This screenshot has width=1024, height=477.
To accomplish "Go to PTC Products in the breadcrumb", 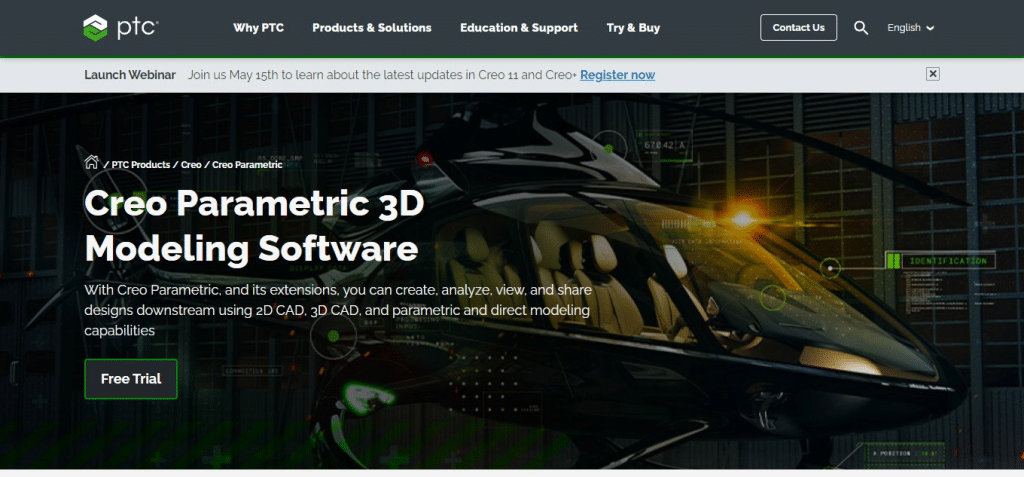I will point(139,164).
